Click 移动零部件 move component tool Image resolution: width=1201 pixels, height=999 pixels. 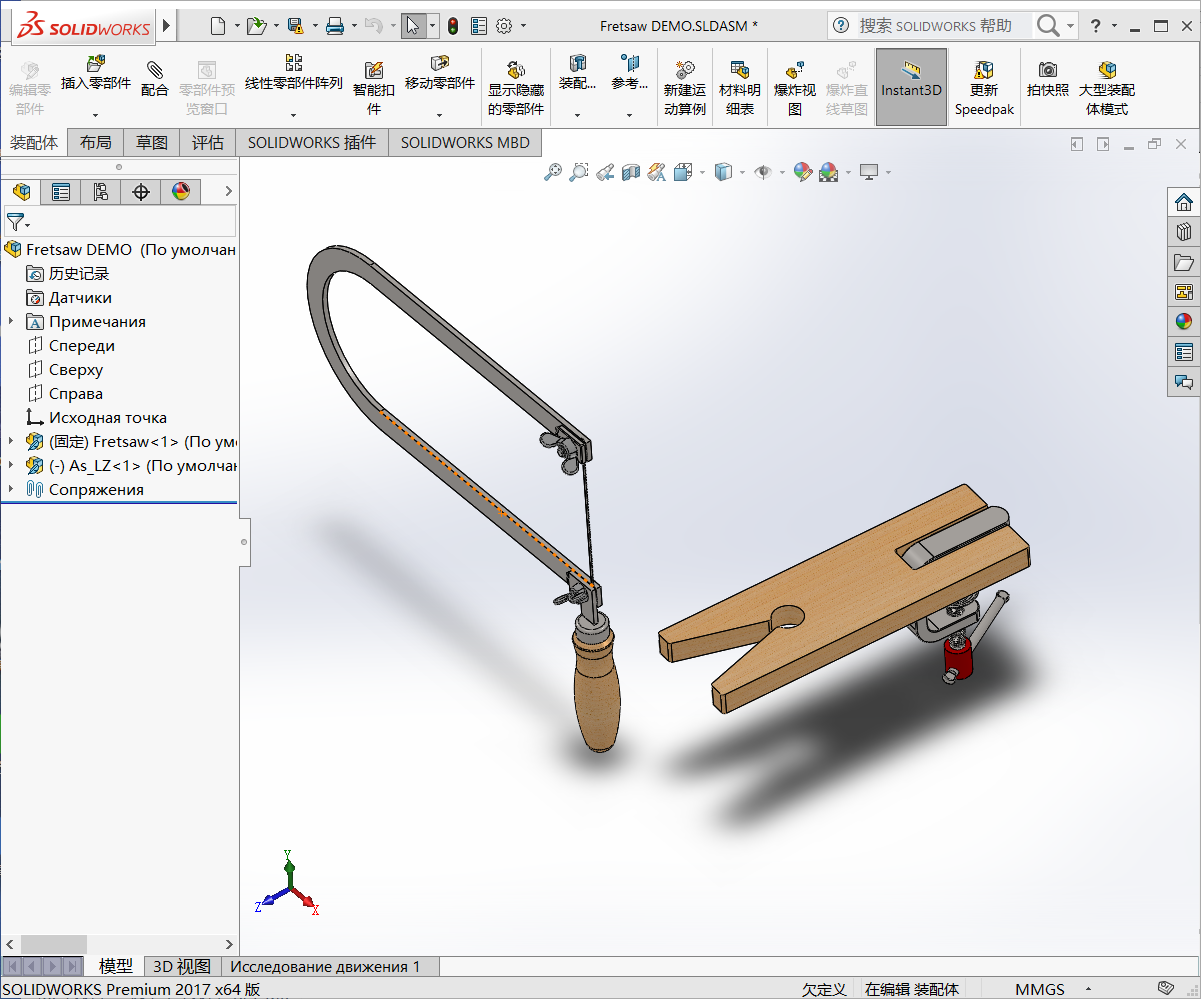pos(440,74)
